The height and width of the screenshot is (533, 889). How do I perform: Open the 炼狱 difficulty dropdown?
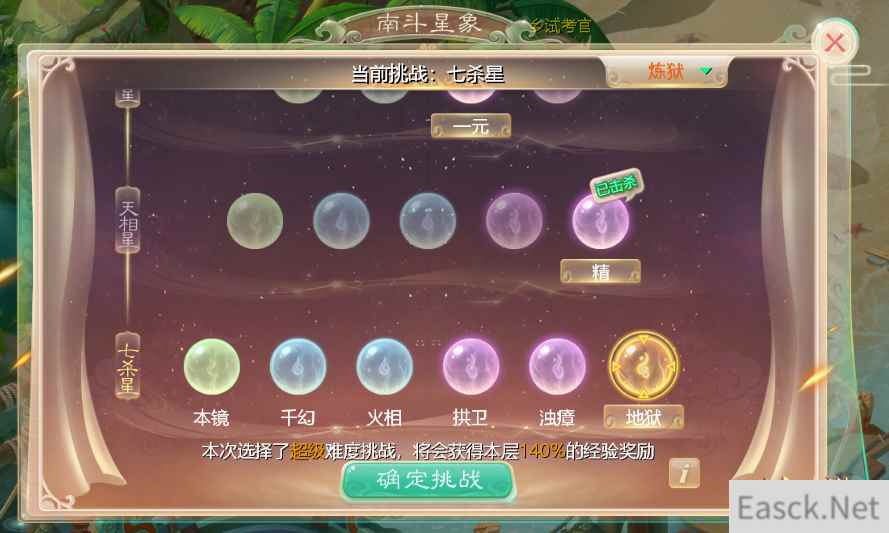coord(667,72)
